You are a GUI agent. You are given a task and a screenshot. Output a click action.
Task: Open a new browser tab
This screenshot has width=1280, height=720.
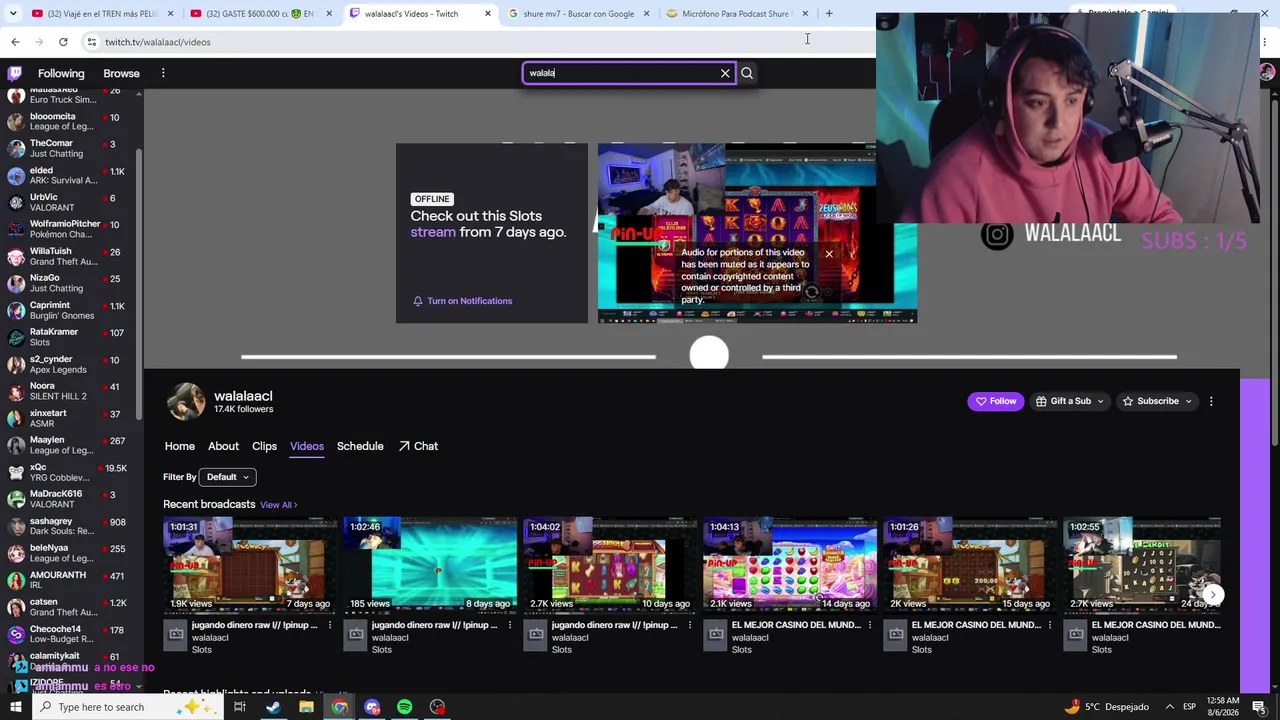tap(829, 13)
